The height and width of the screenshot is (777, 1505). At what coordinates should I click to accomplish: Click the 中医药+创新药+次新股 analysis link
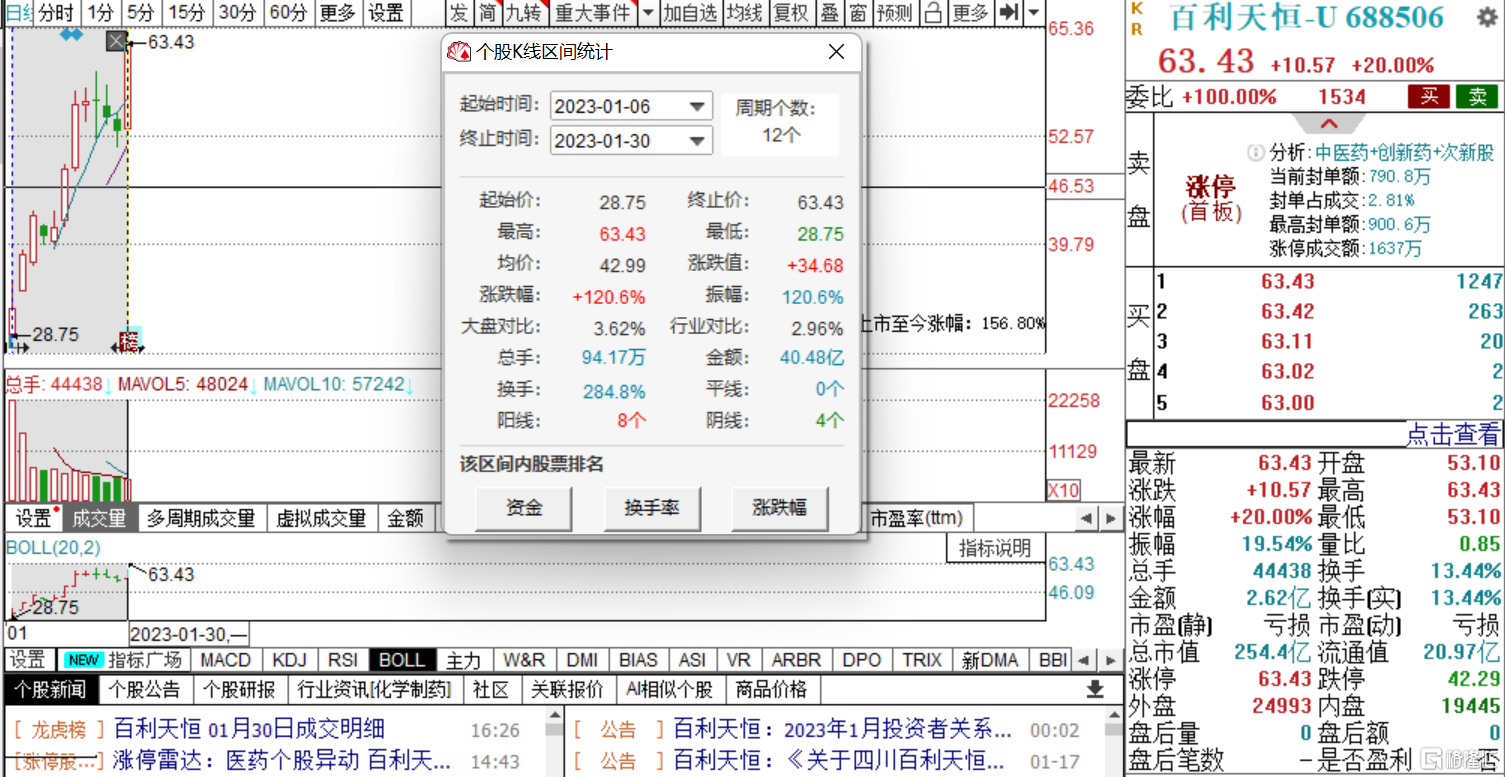click(x=1404, y=153)
